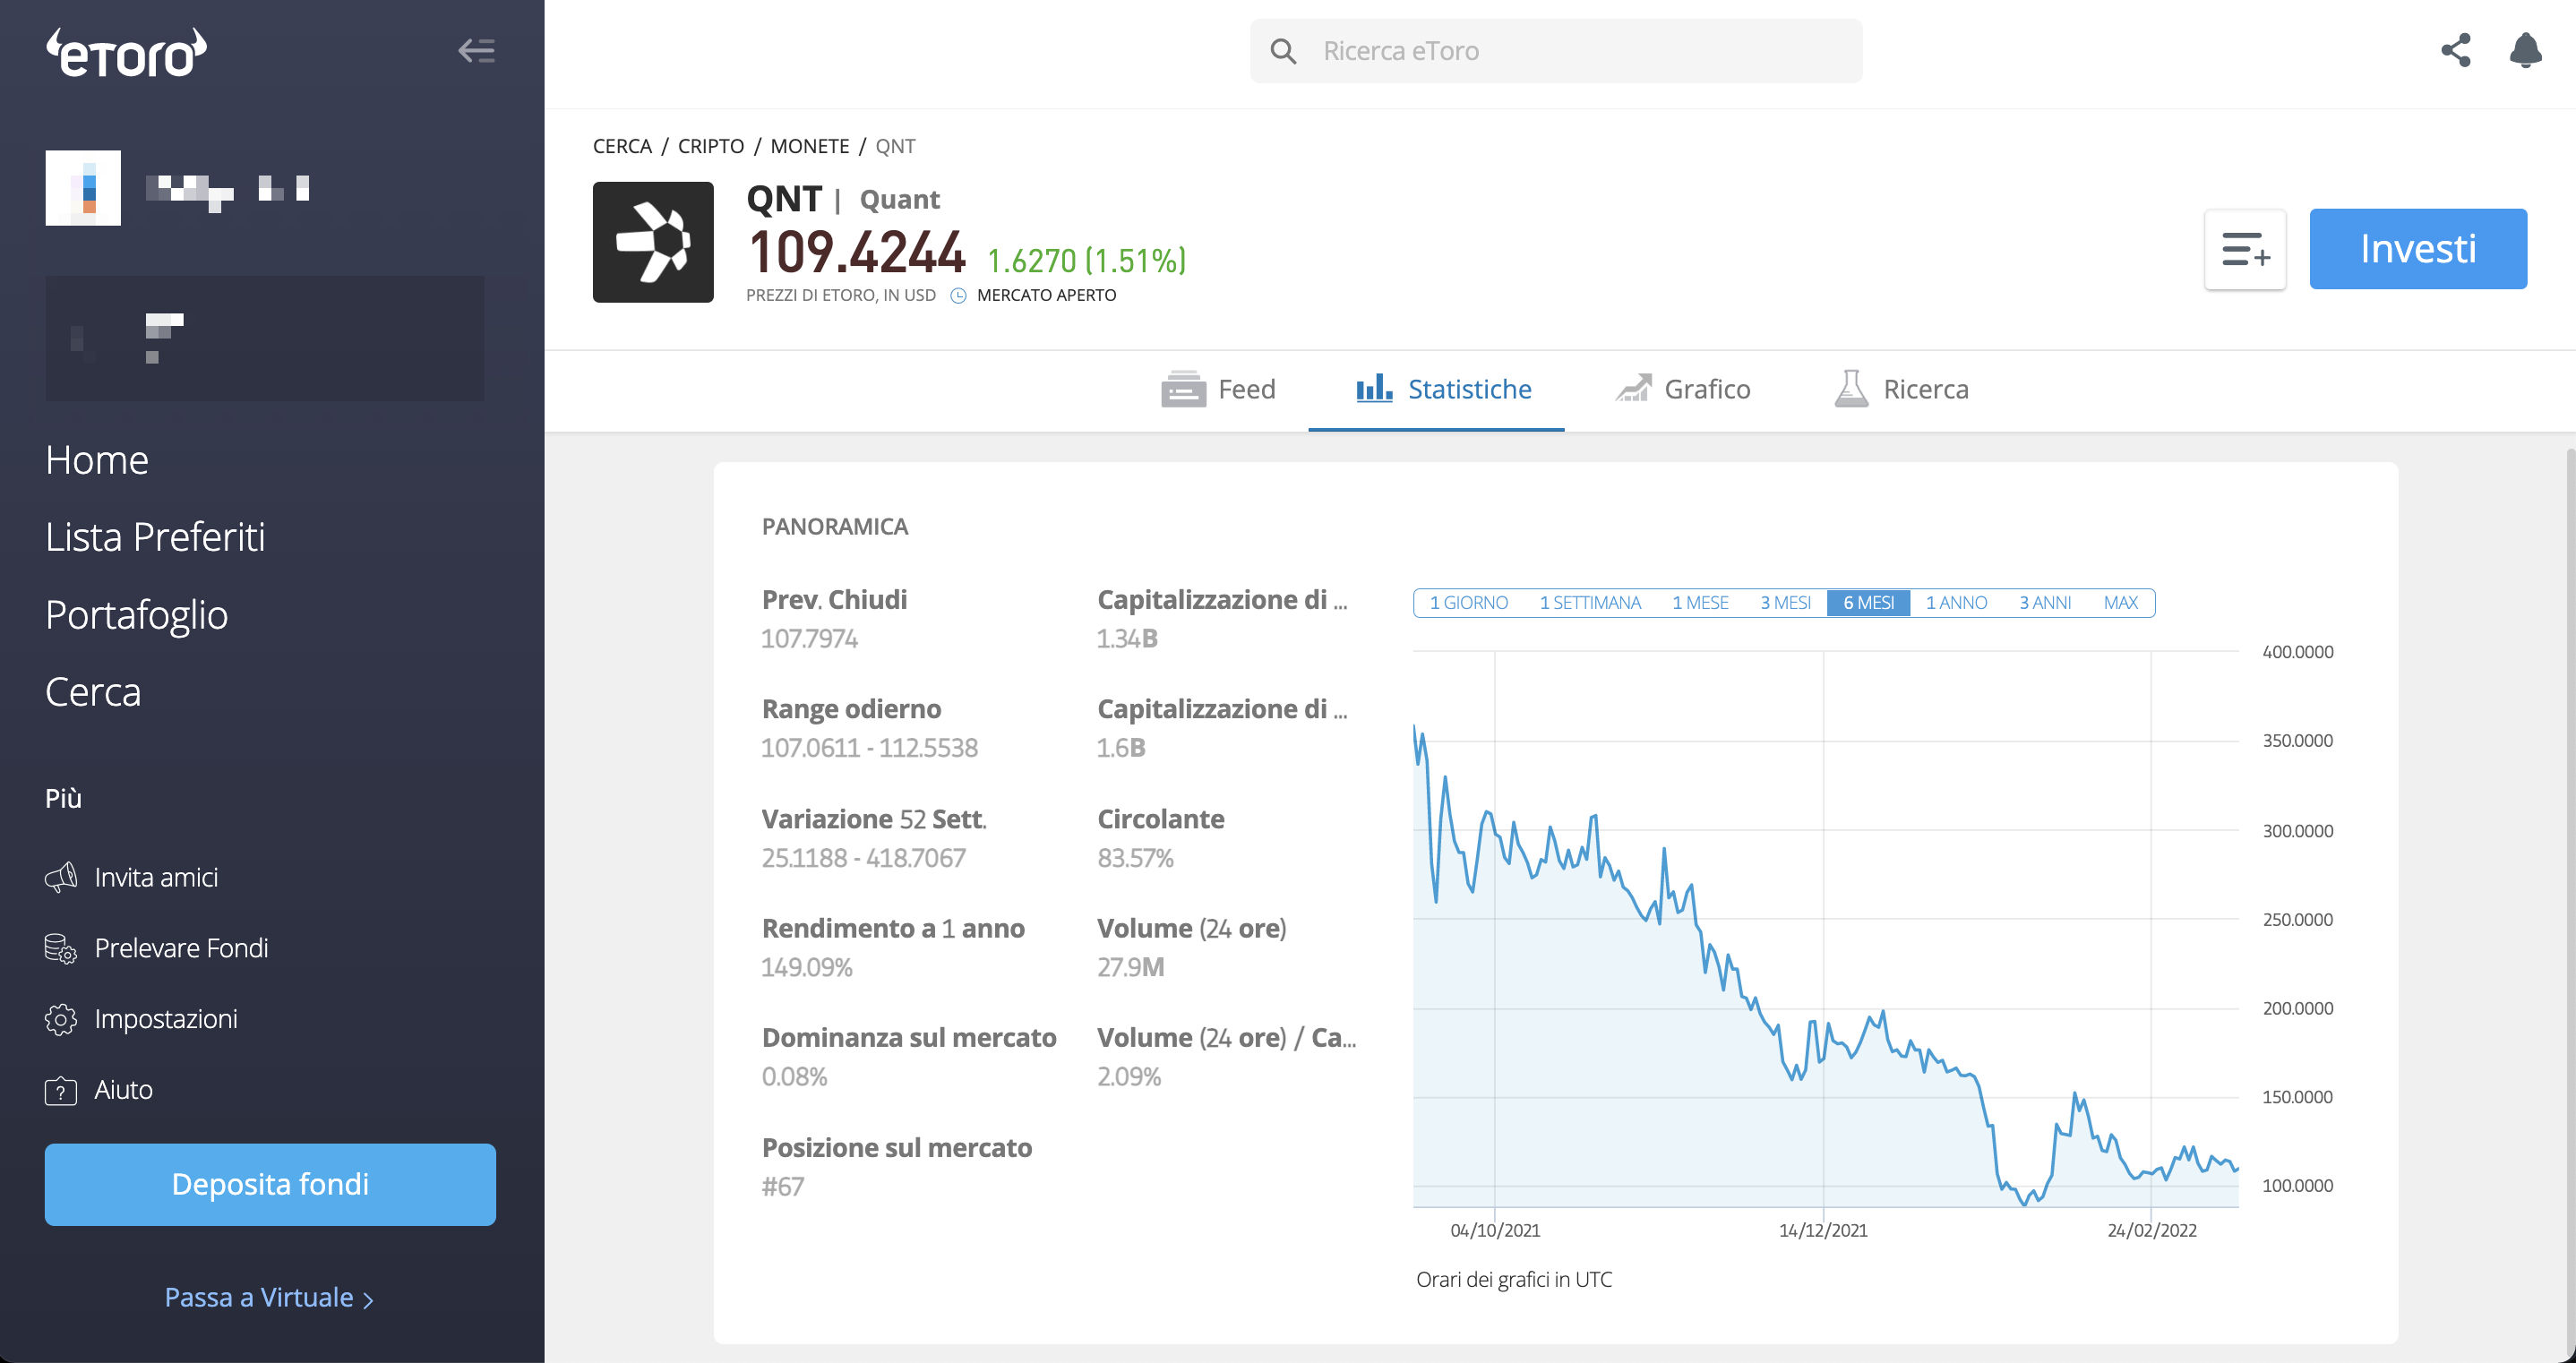Viewport: 2576px width, 1363px height.
Task: Open Invita amici via the megaphone icon
Action: [60, 877]
